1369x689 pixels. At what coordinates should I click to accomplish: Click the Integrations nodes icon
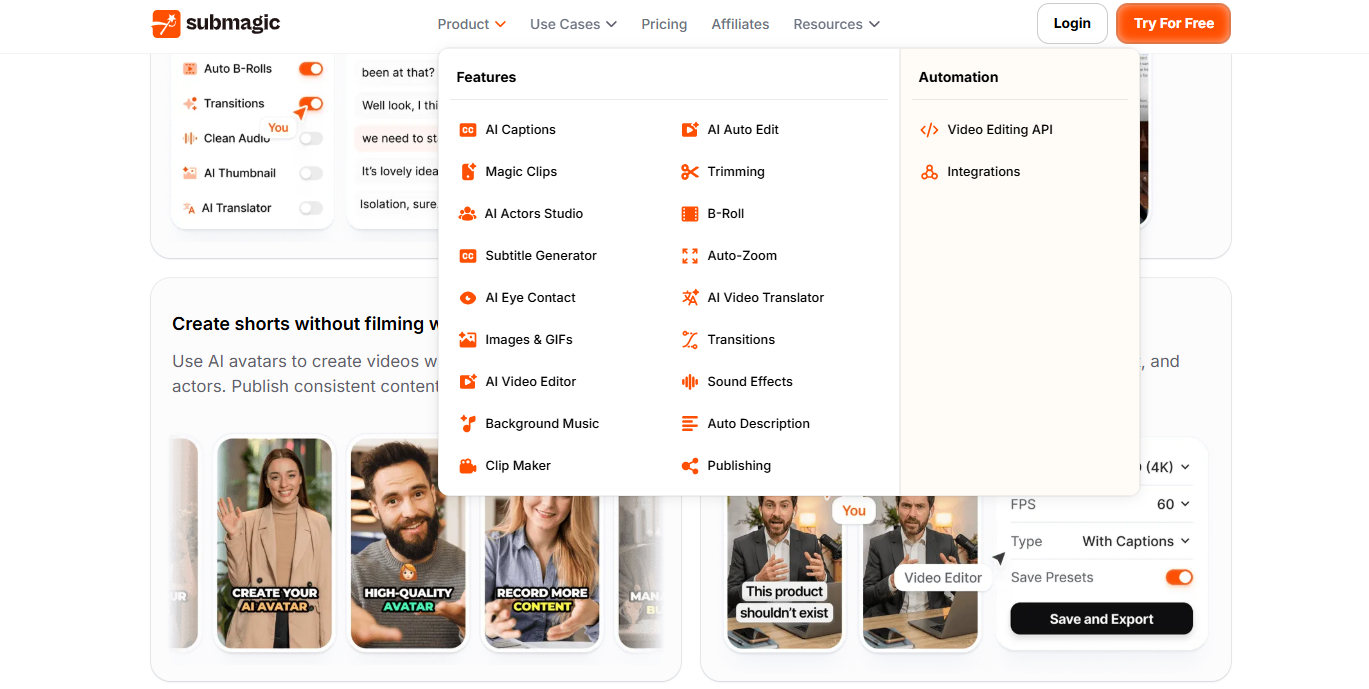click(930, 172)
